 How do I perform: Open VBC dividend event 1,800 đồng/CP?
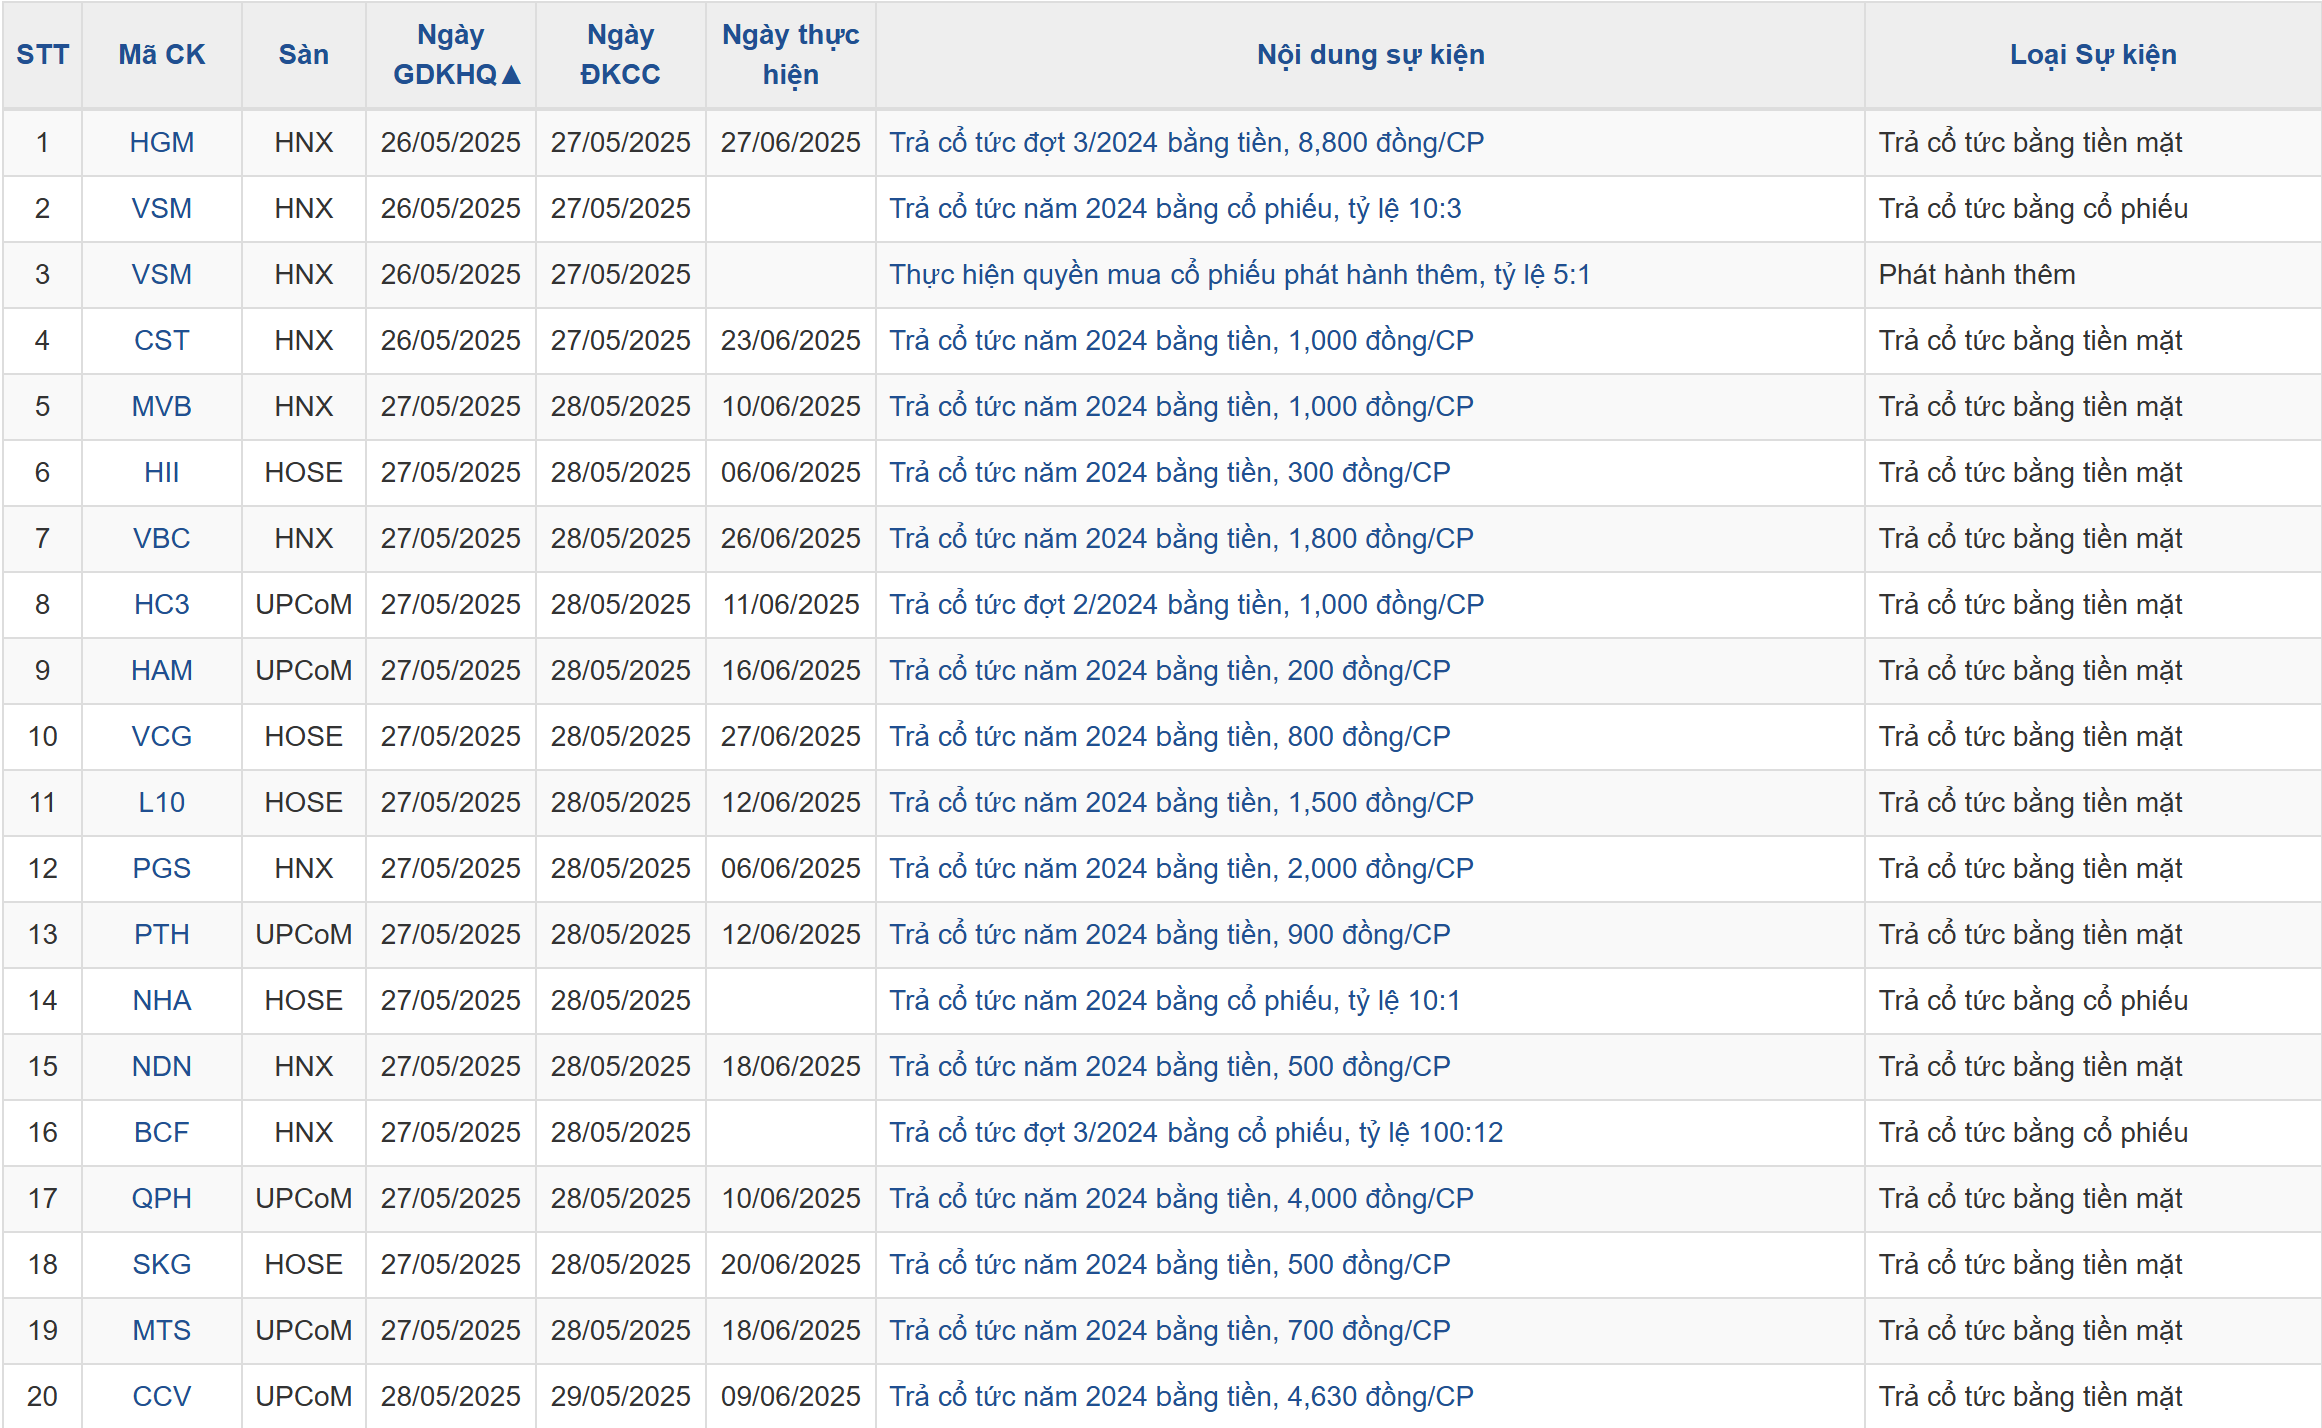1182,539
